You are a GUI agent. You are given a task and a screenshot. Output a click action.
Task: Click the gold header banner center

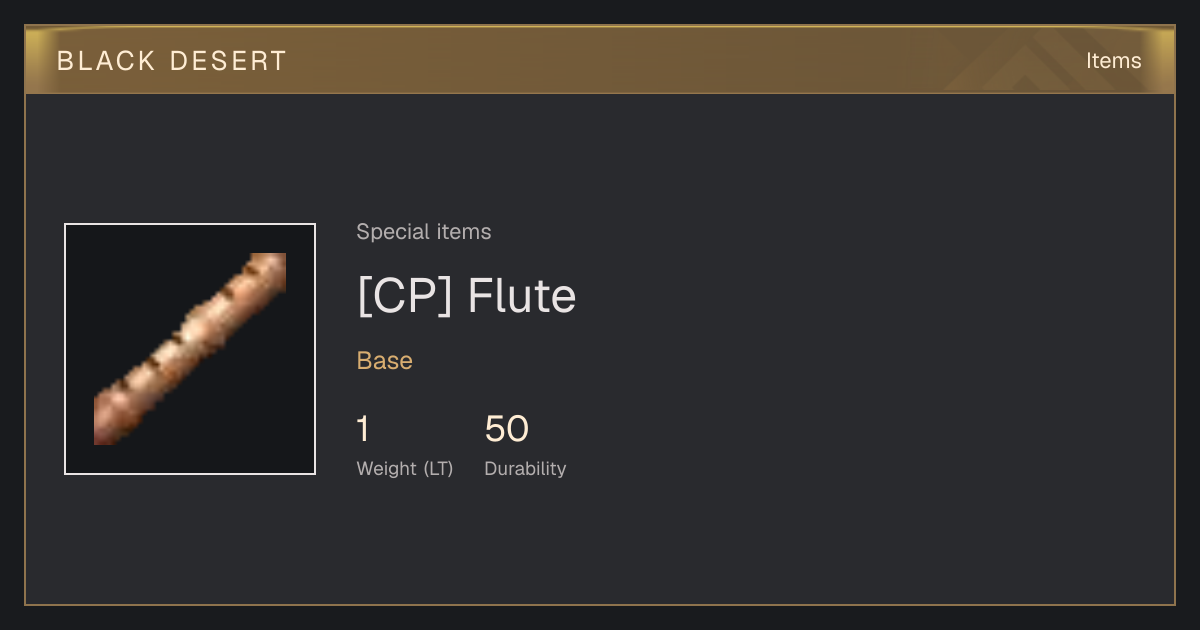tap(600, 60)
